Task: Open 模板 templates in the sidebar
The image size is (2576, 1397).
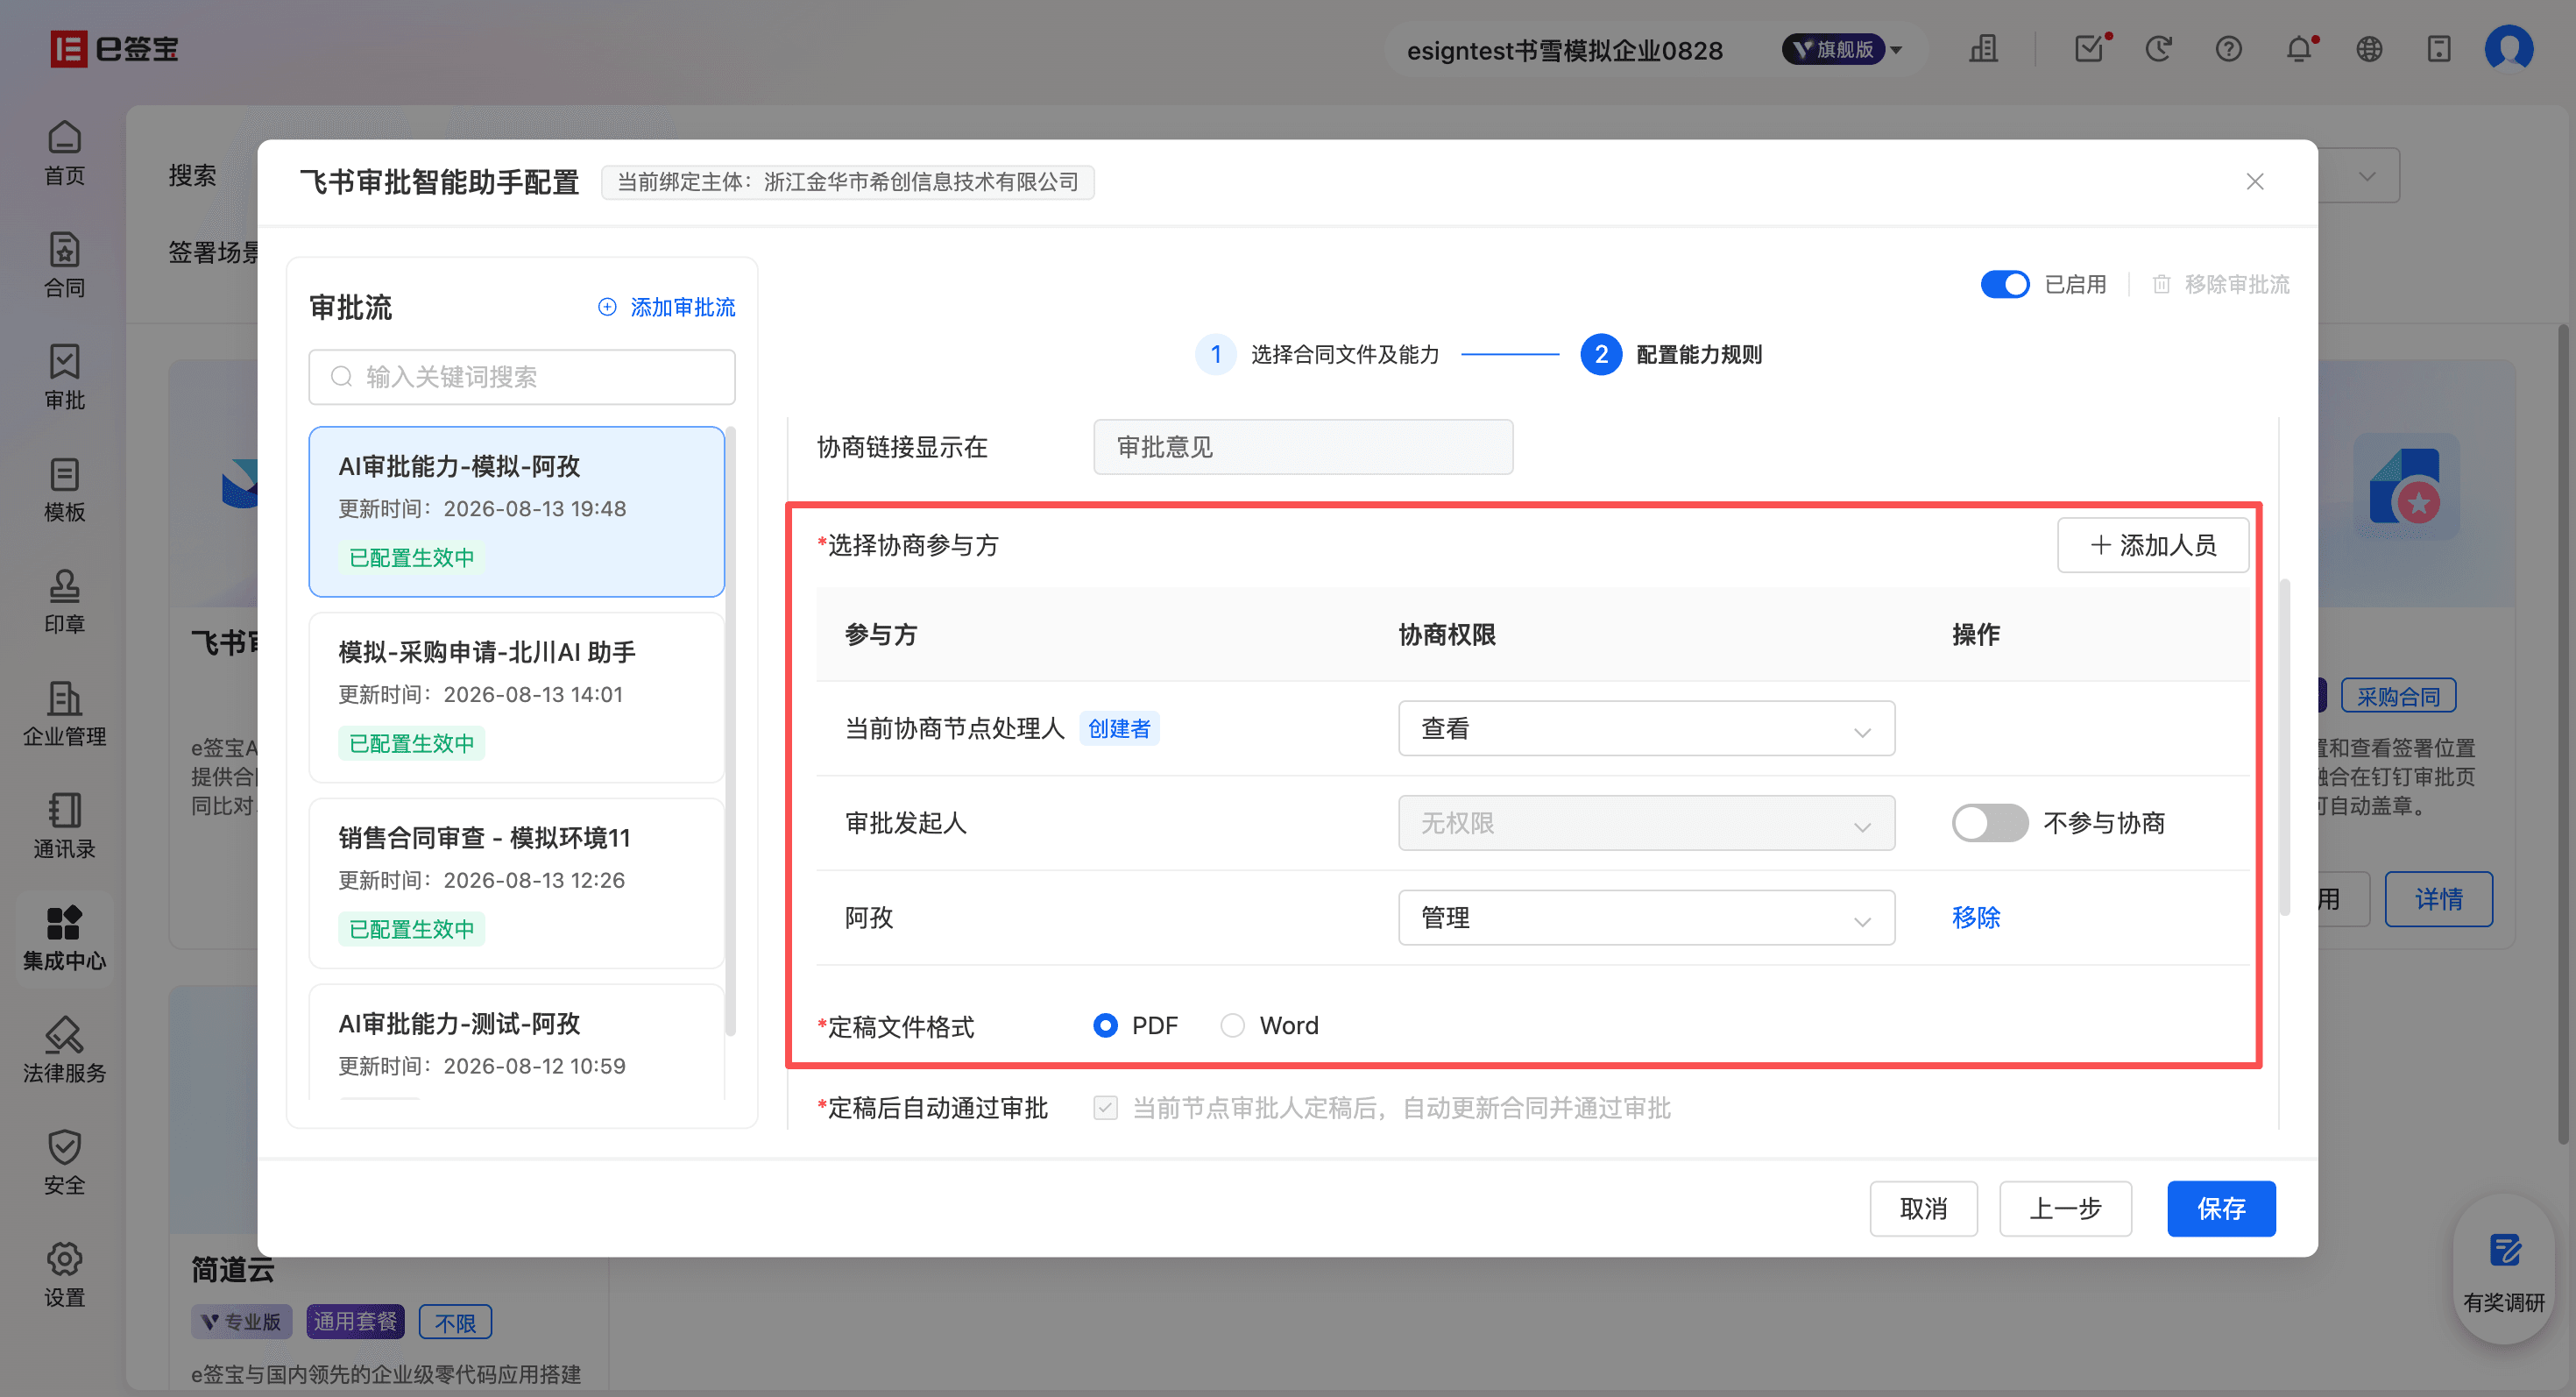Action: pos(64,489)
